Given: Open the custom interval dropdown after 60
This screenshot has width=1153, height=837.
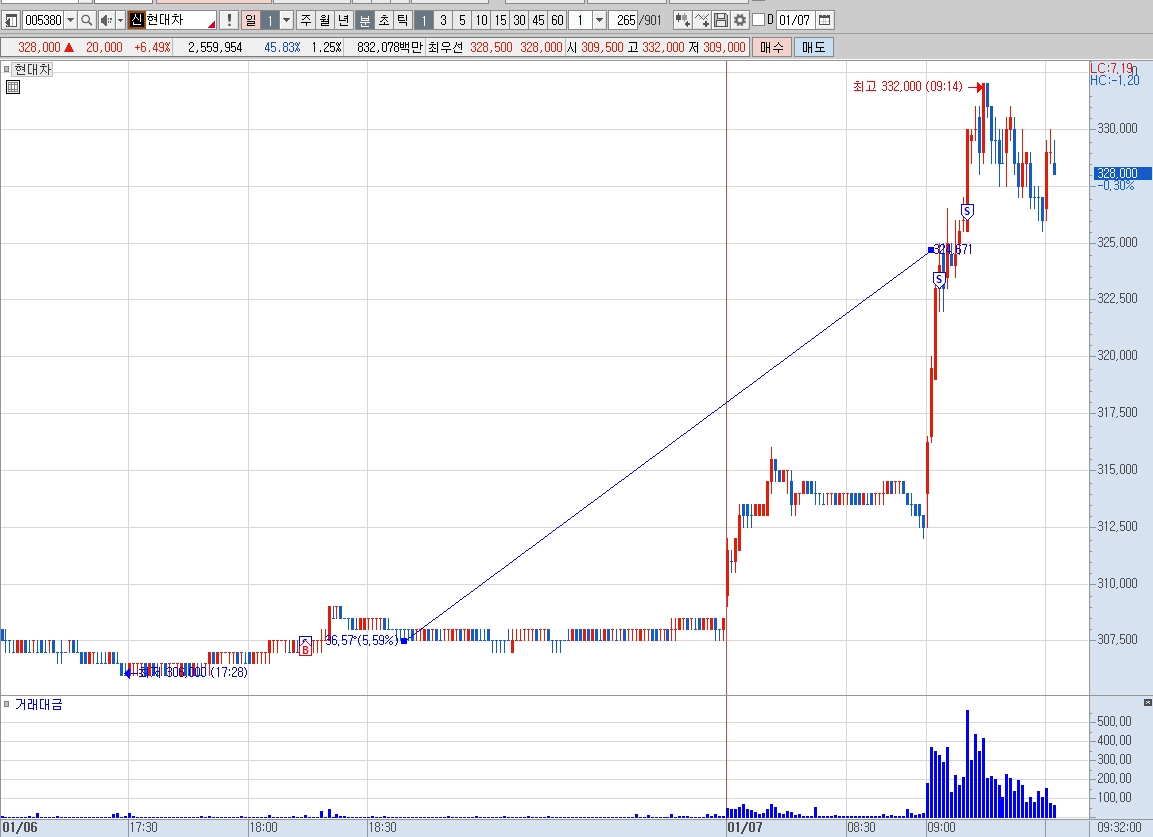Looking at the screenshot, I should tap(599, 20).
